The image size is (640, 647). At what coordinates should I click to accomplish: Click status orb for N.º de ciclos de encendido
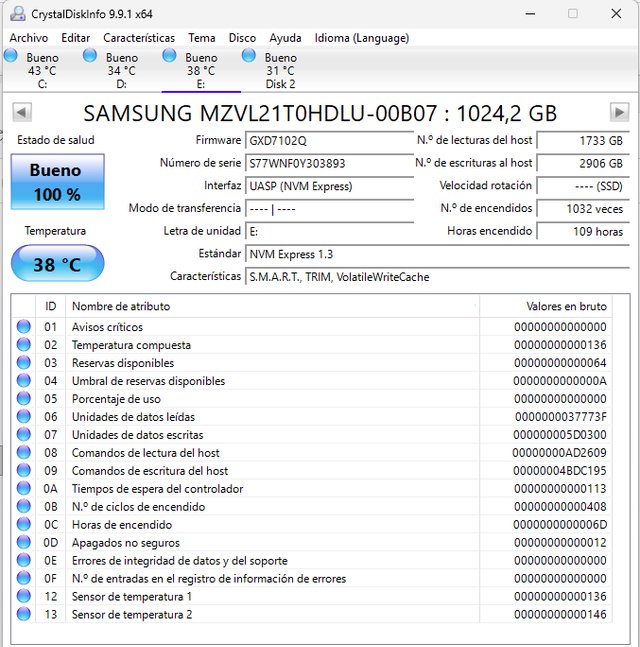[x=24, y=506]
